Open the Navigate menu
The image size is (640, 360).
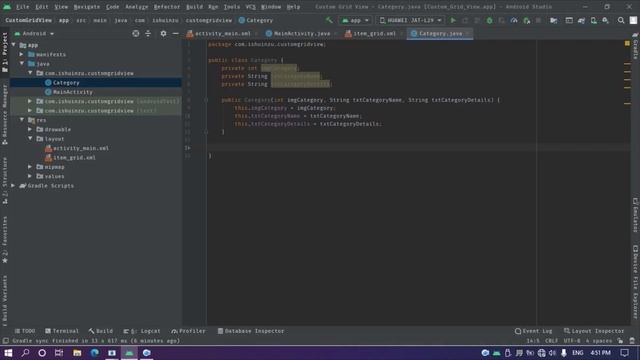click(87, 7)
